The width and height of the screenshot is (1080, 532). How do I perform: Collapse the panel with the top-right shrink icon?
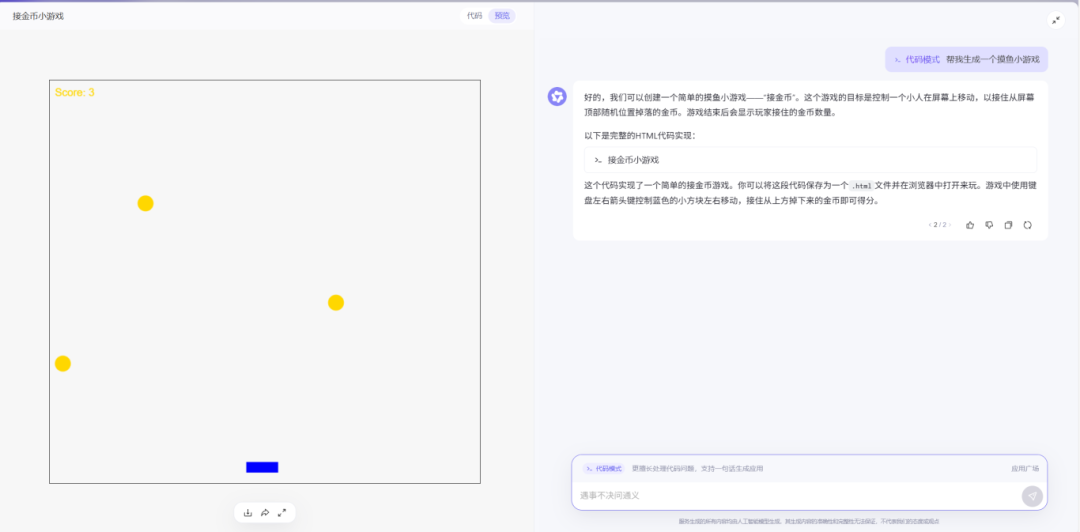[x=1056, y=21]
